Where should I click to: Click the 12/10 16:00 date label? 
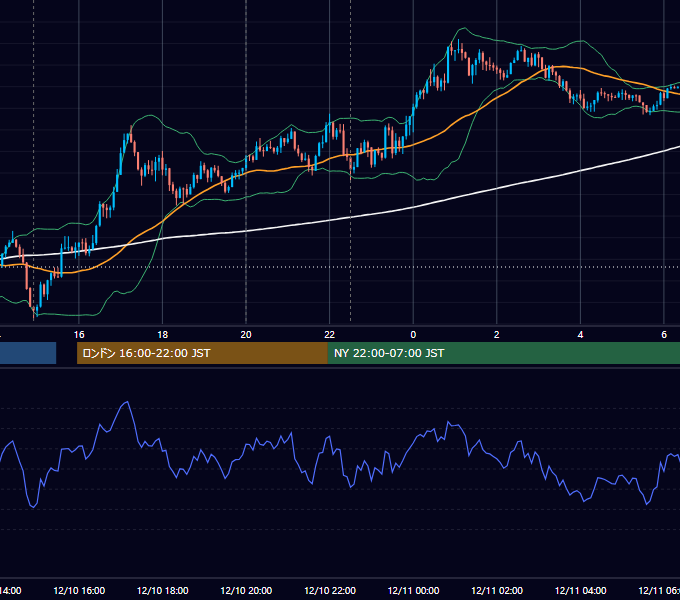click(x=79, y=591)
